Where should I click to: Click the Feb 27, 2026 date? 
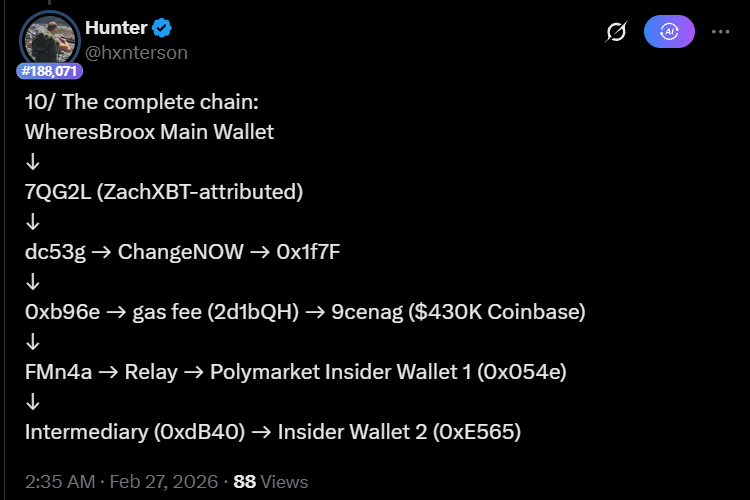point(163,481)
